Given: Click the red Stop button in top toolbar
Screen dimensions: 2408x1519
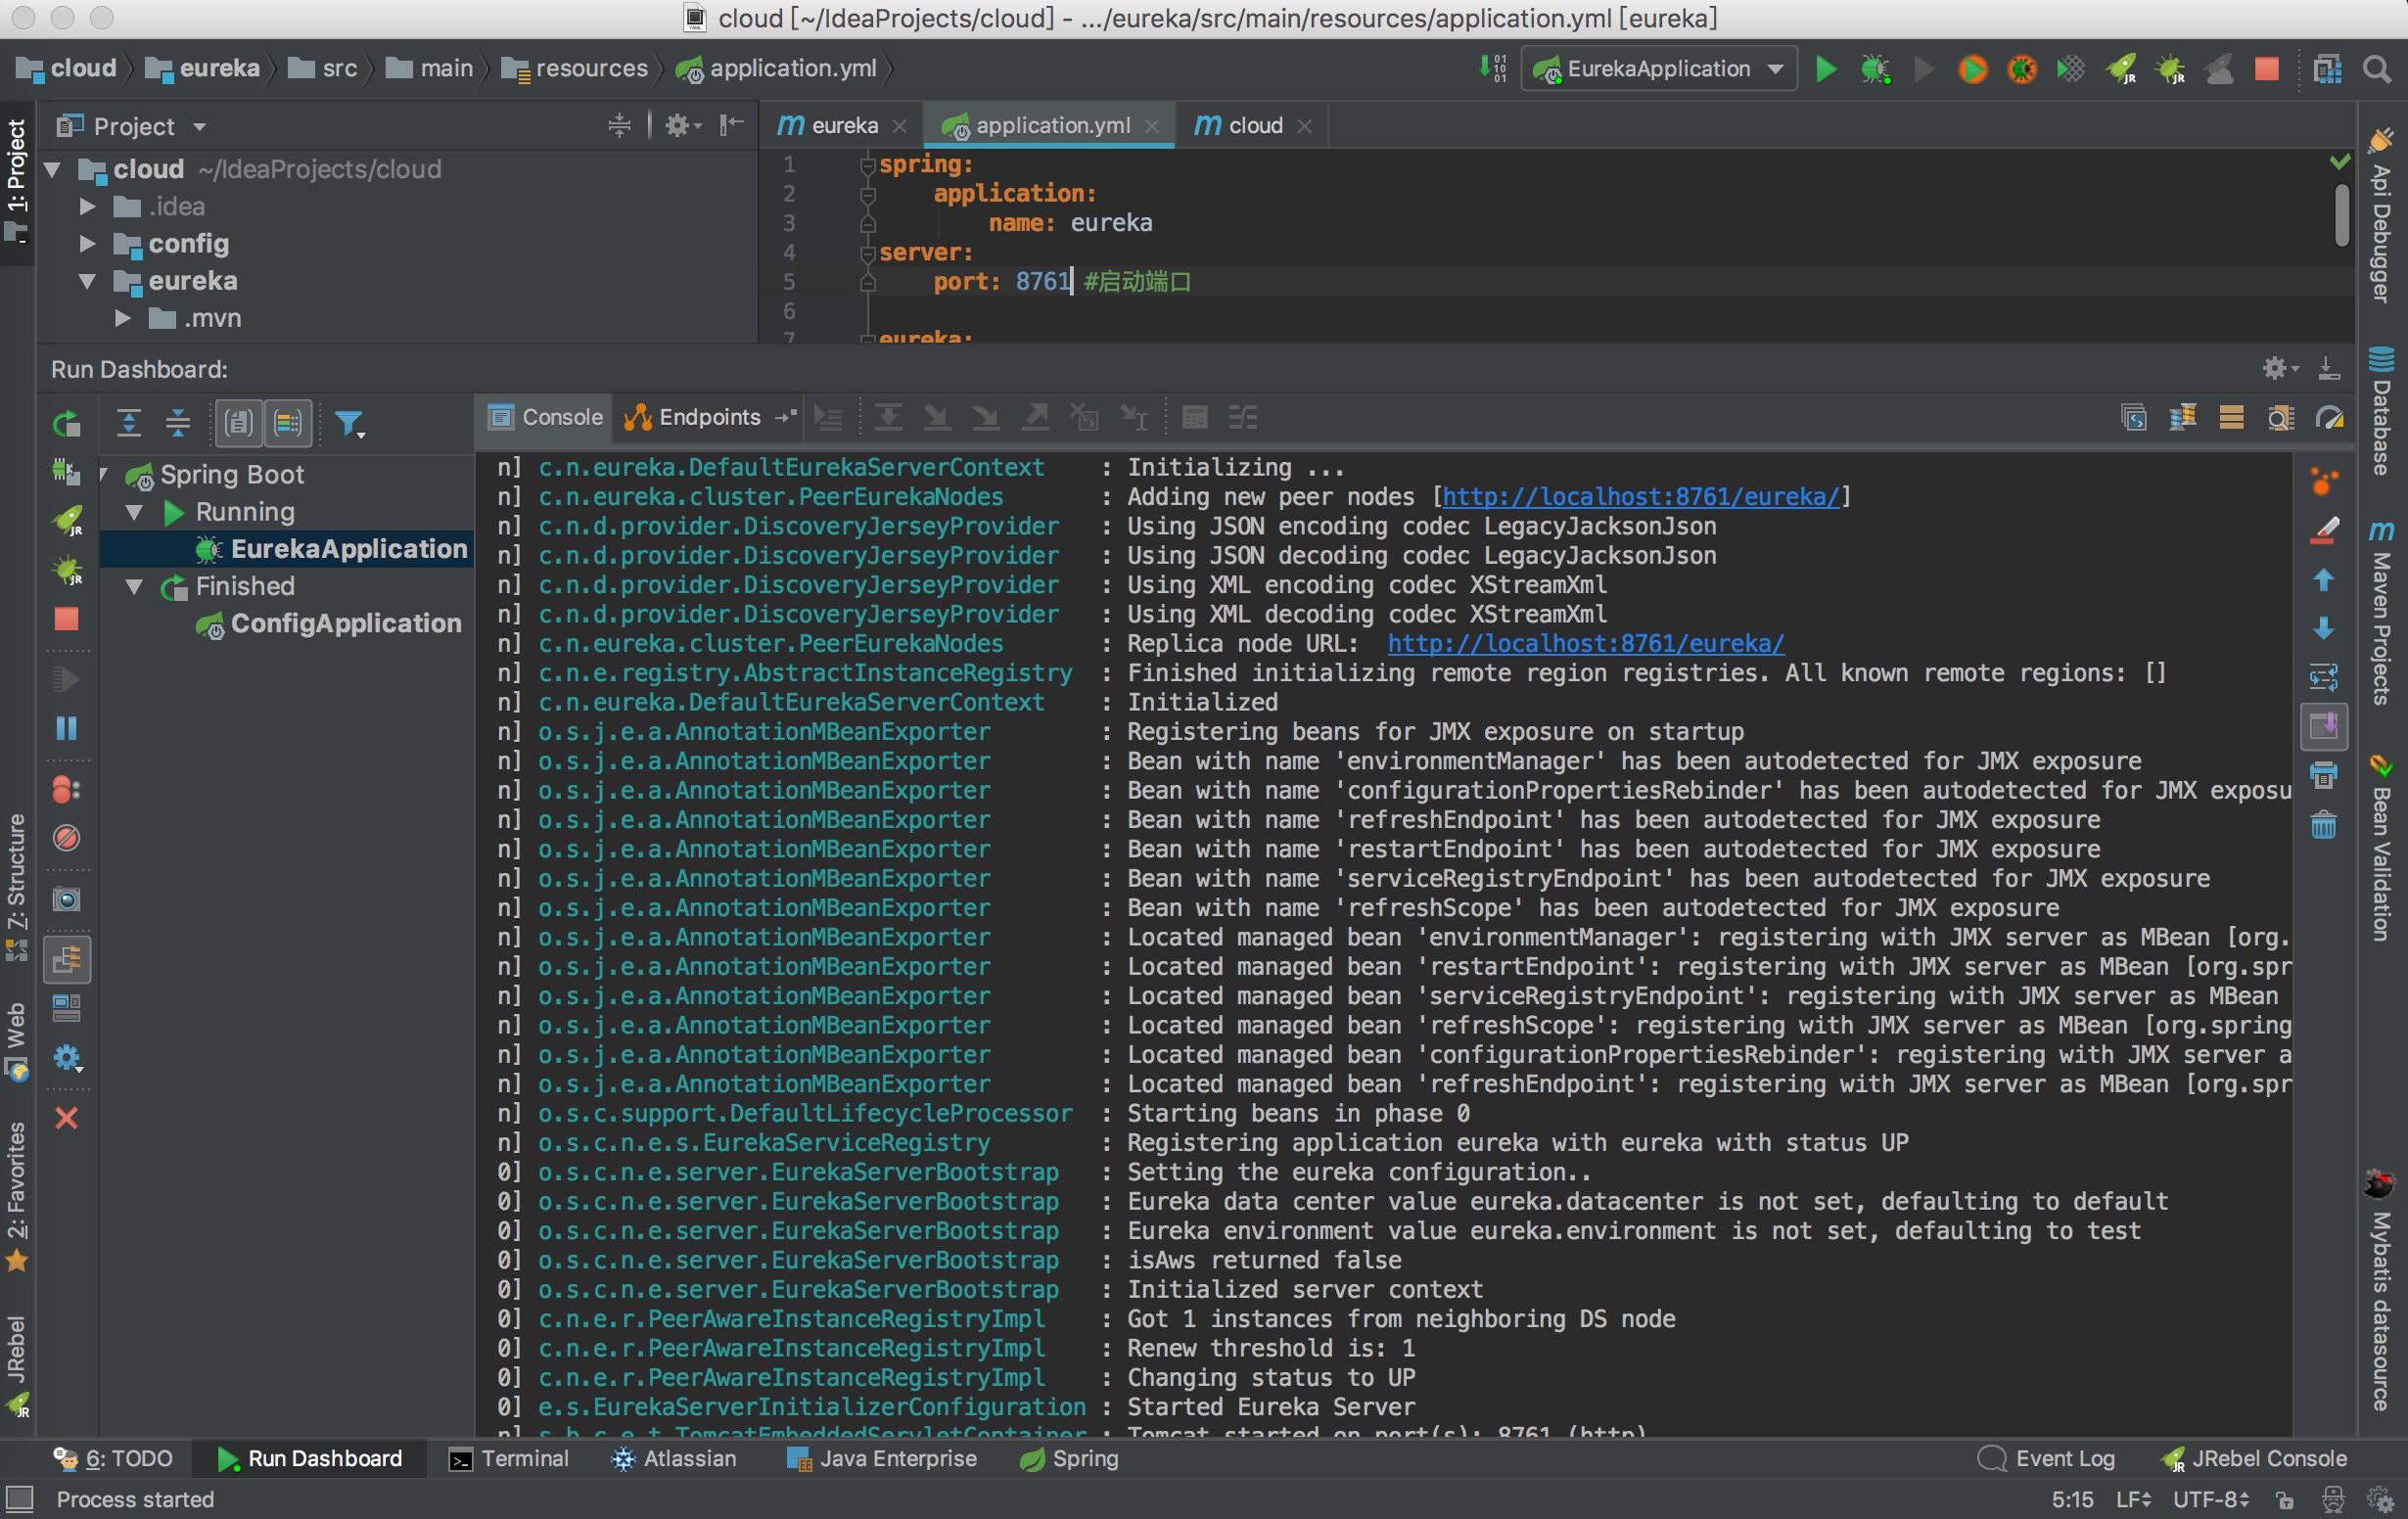Looking at the screenshot, I should click(x=2266, y=69).
